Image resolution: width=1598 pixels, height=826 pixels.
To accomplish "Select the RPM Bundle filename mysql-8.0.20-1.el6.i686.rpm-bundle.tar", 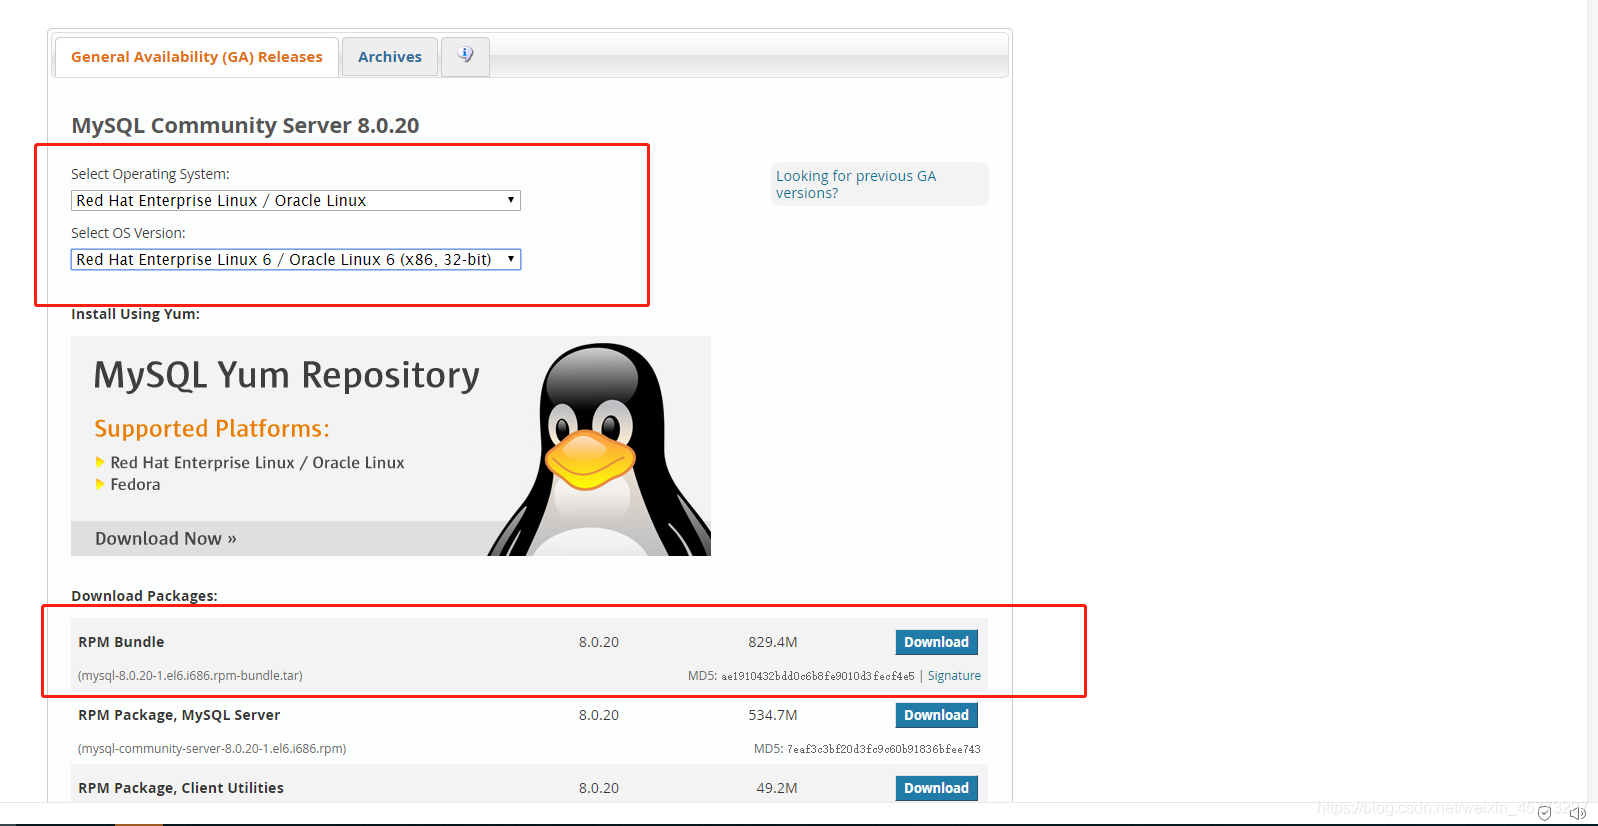I will 190,676.
